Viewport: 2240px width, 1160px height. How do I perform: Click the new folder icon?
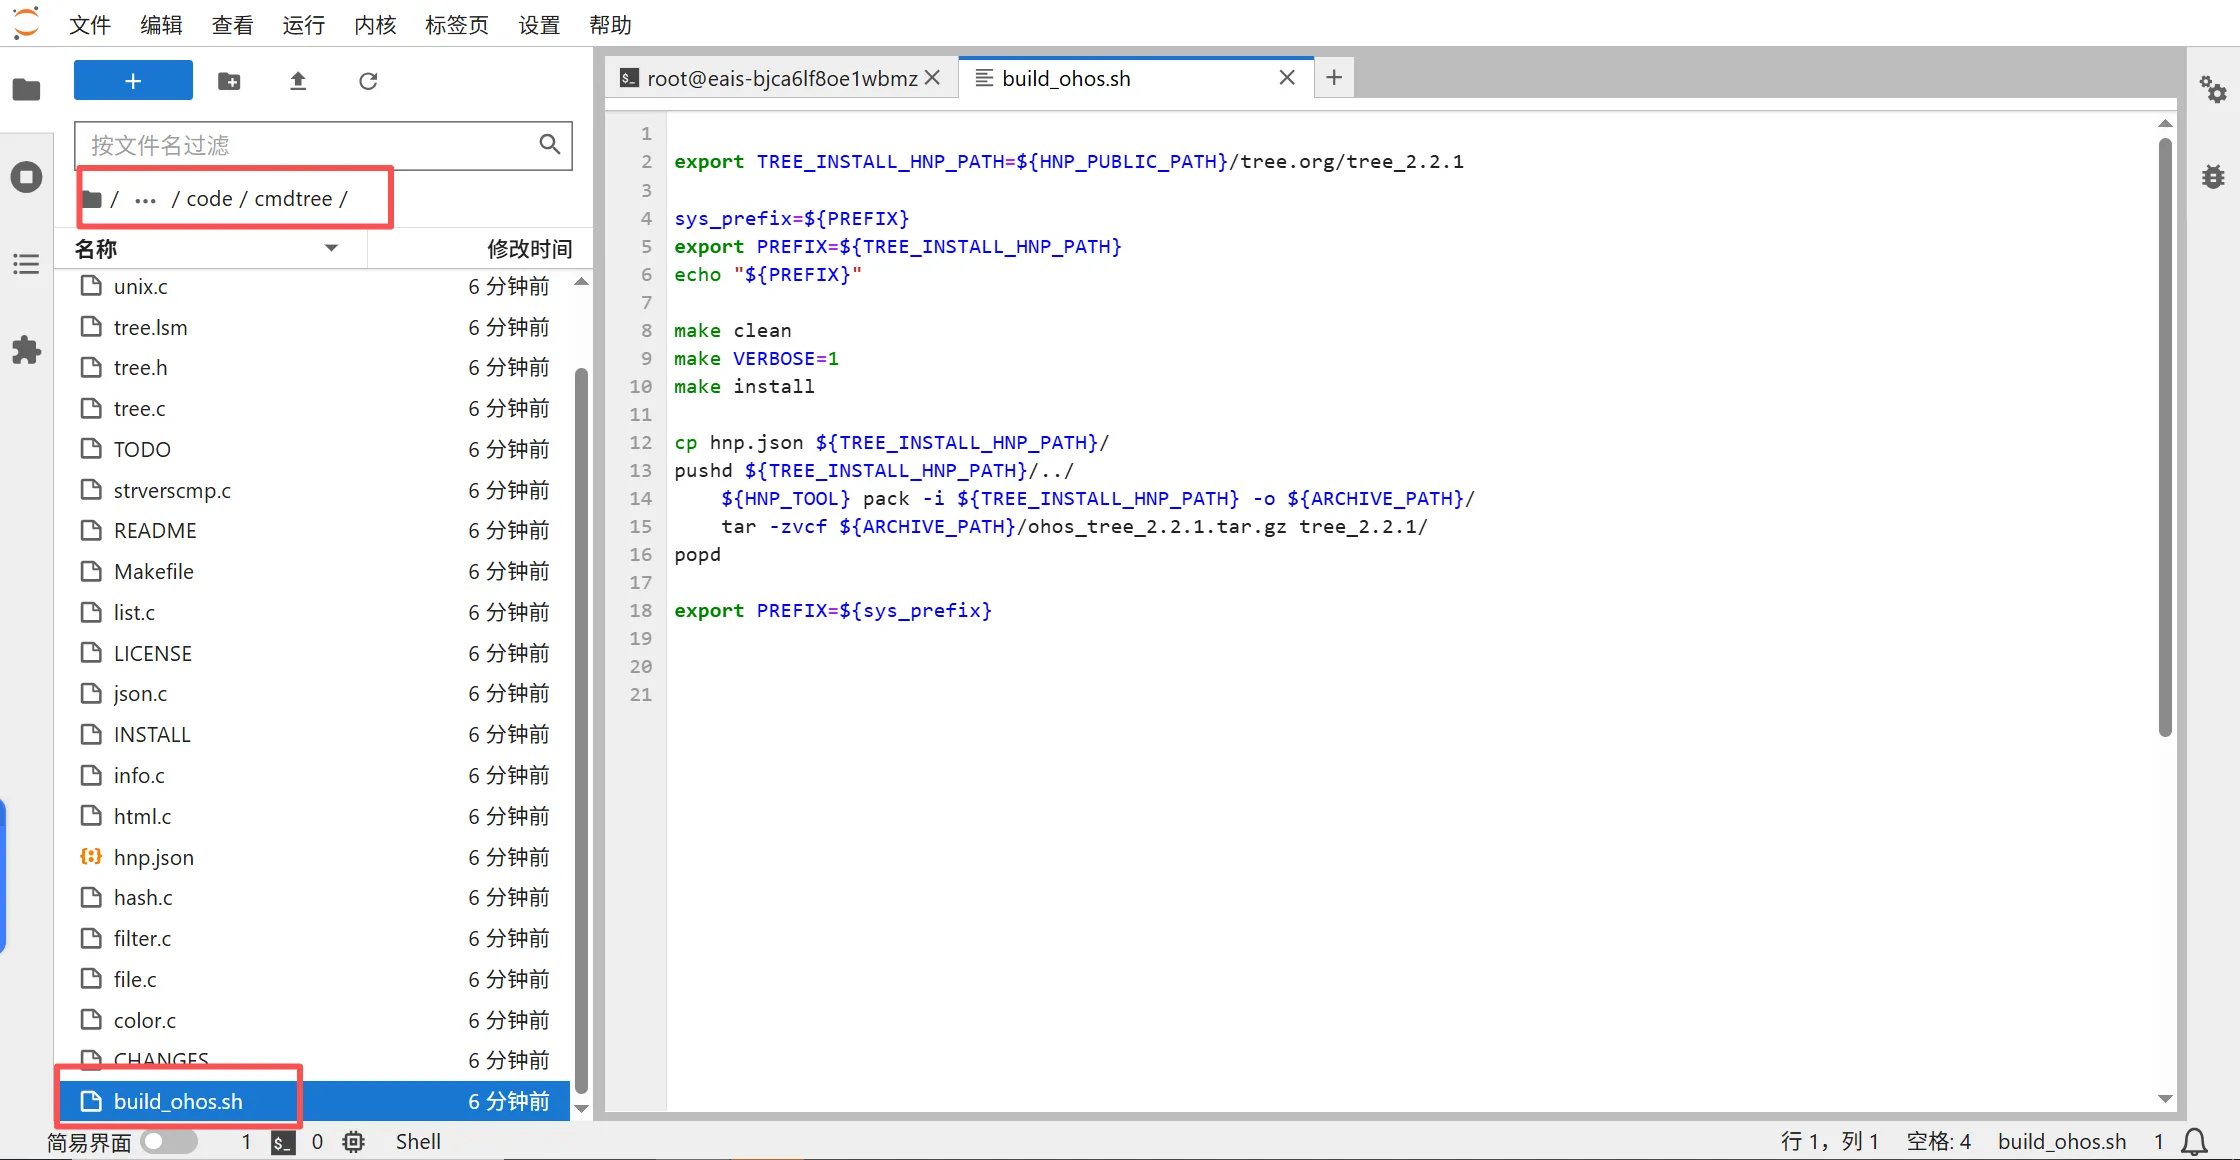point(229,81)
